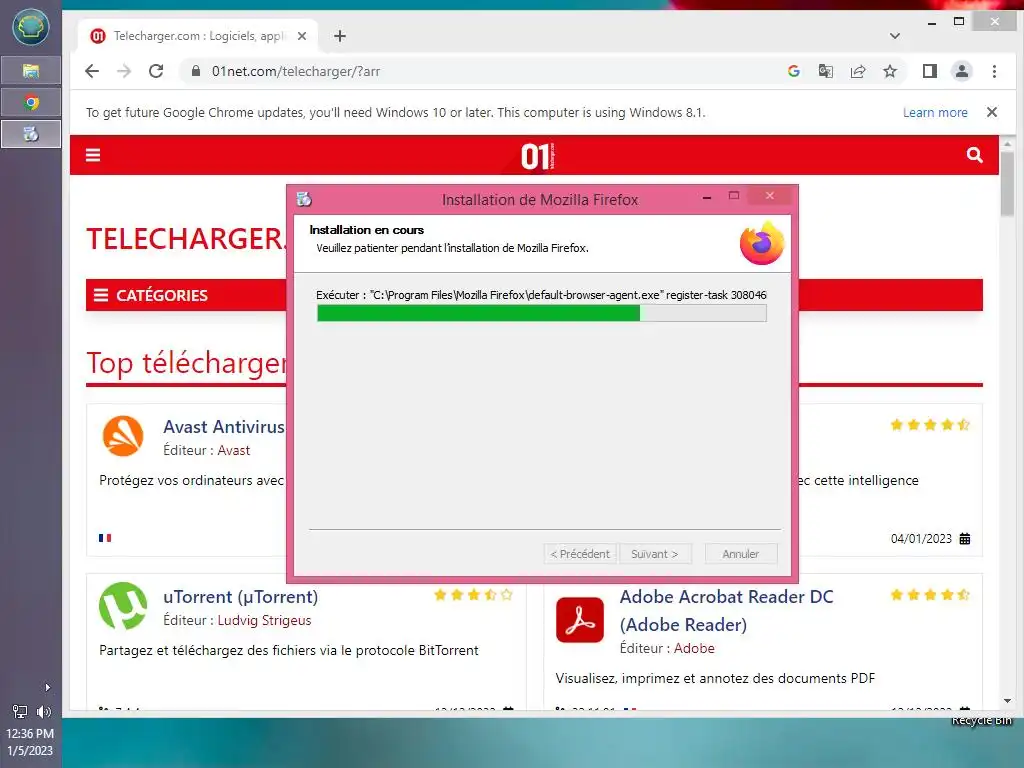The width and height of the screenshot is (1024, 768).
Task: Click the Ludvig Strigeus editor link
Action: tap(264, 620)
